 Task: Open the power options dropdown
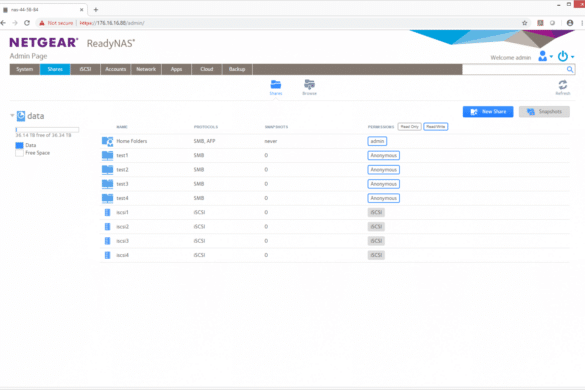click(x=566, y=56)
